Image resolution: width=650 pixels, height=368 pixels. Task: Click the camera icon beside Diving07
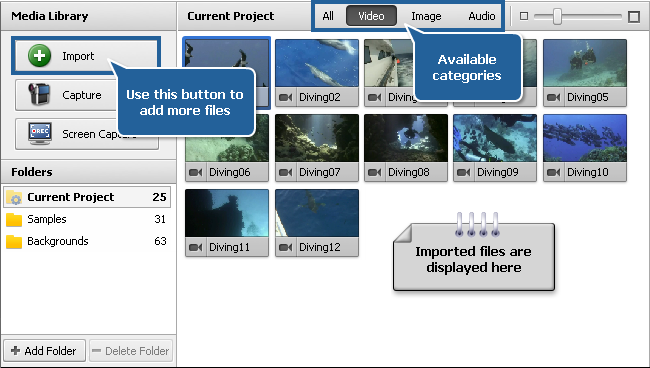(285, 172)
